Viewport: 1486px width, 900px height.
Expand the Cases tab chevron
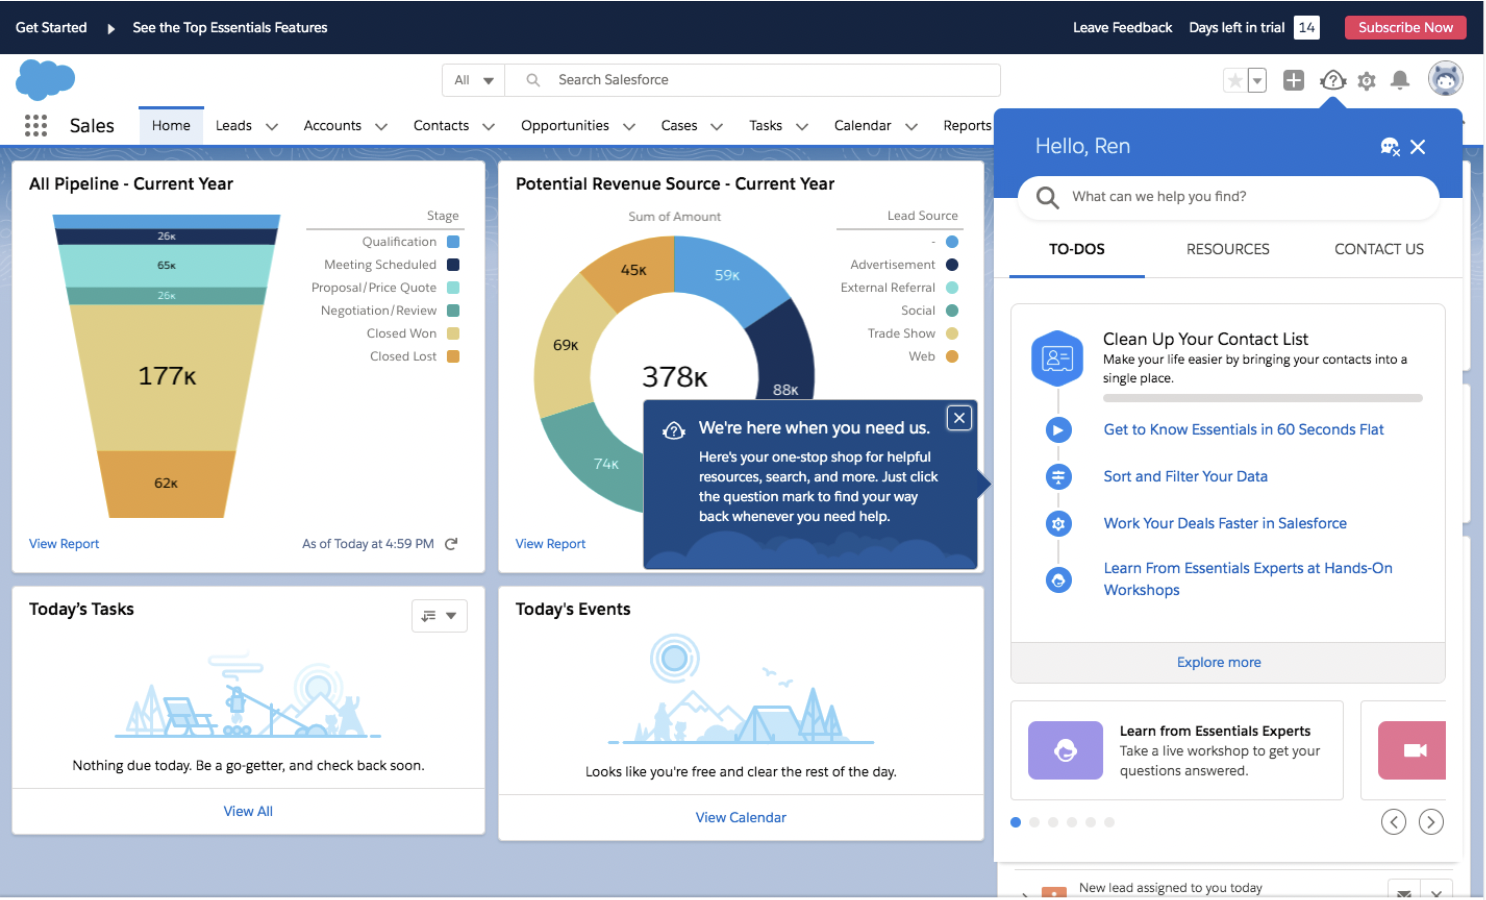pos(716,126)
